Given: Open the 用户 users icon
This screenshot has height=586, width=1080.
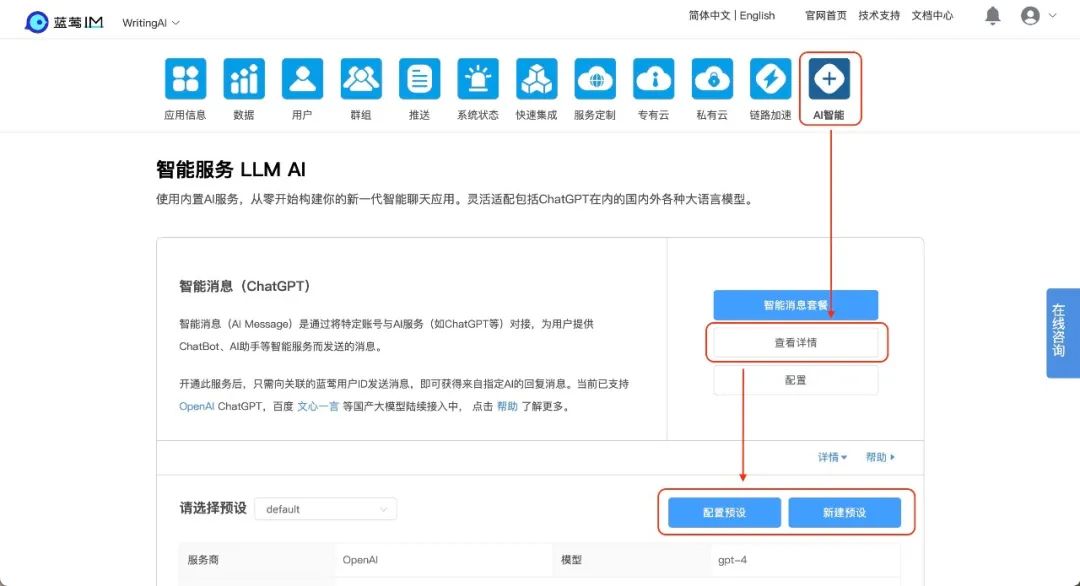Looking at the screenshot, I should [x=302, y=79].
